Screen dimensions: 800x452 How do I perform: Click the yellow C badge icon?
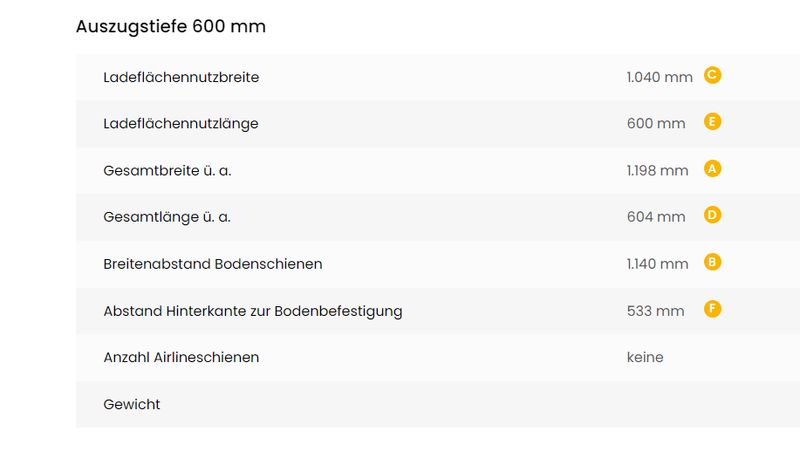pos(712,75)
